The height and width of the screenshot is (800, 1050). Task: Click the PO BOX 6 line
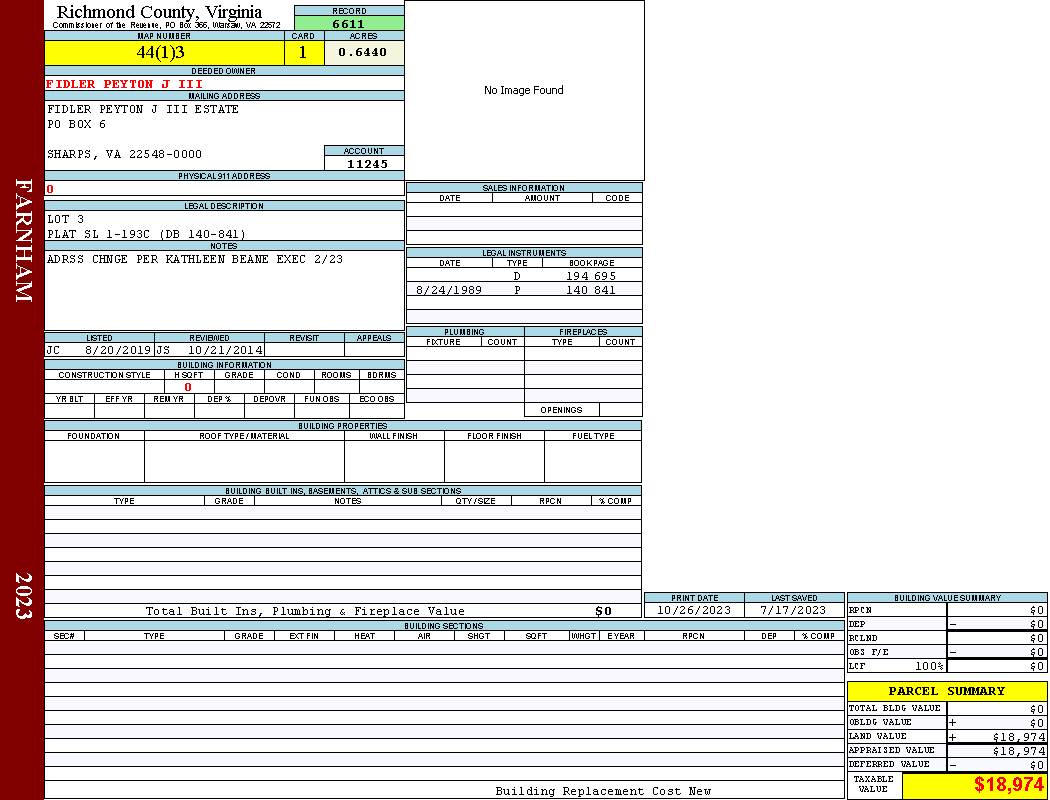click(x=76, y=125)
